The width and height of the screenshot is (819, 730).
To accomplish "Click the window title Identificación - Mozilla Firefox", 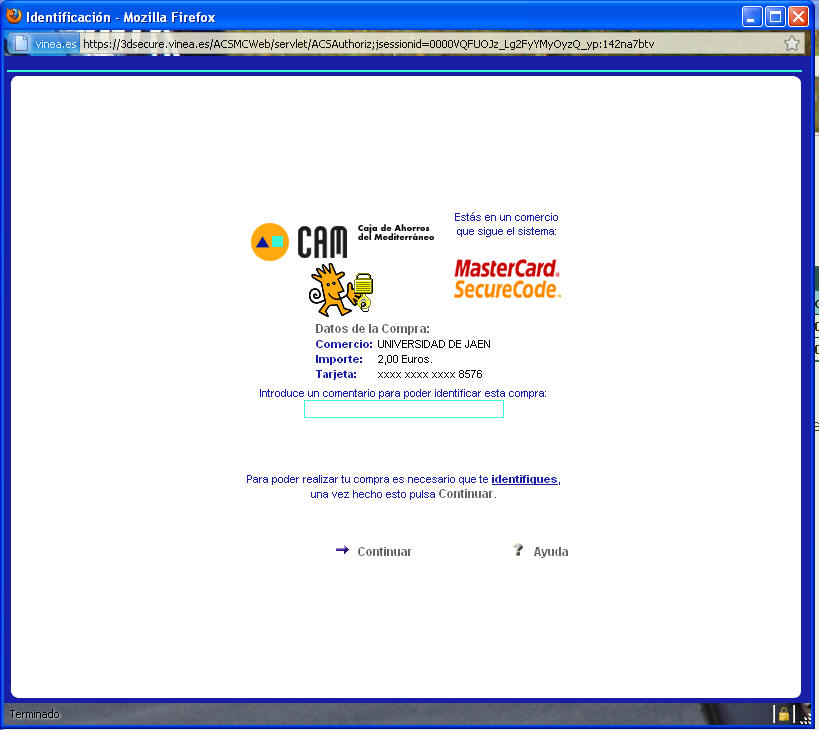I will 121,17.
